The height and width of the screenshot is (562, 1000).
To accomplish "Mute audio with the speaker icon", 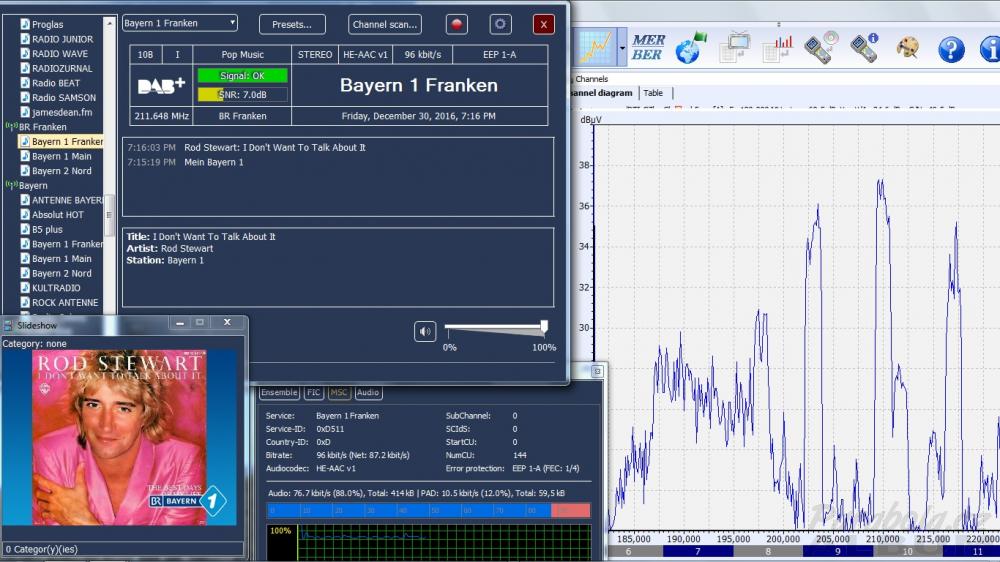I will click(x=425, y=331).
